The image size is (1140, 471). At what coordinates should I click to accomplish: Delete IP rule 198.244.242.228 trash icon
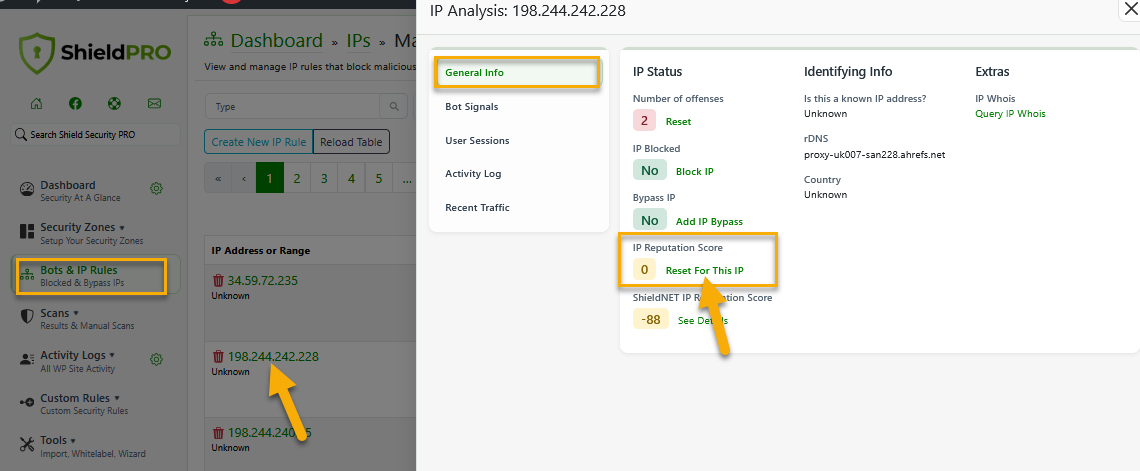click(218, 357)
